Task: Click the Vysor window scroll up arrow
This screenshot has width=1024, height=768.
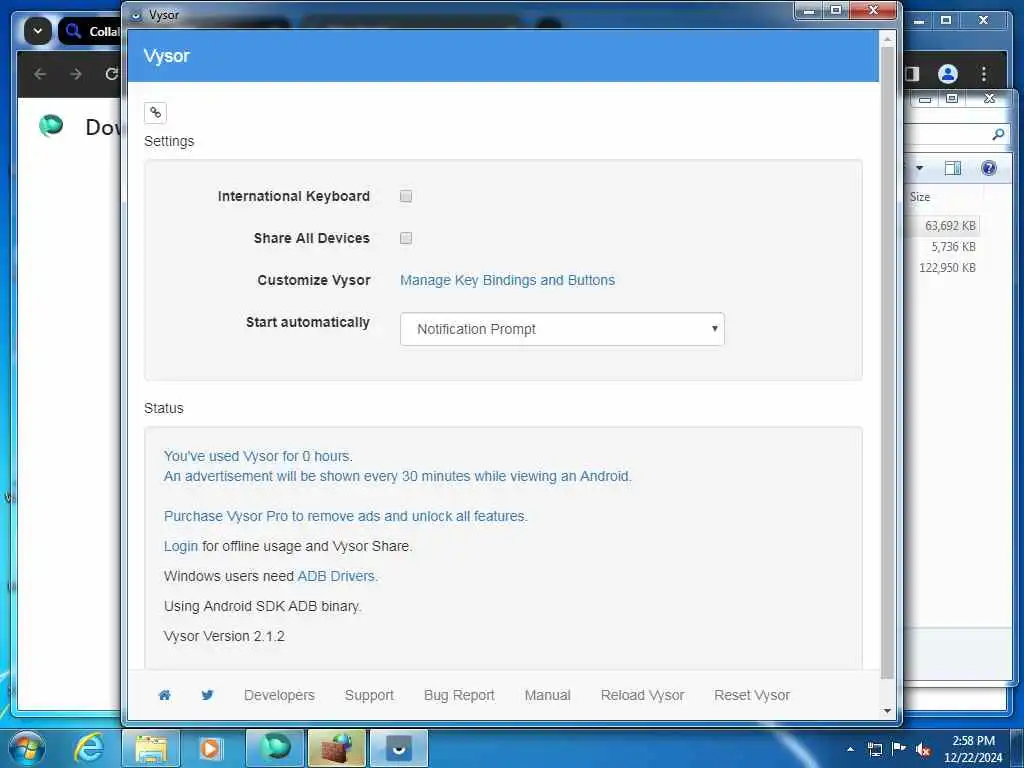Action: [887, 40]
